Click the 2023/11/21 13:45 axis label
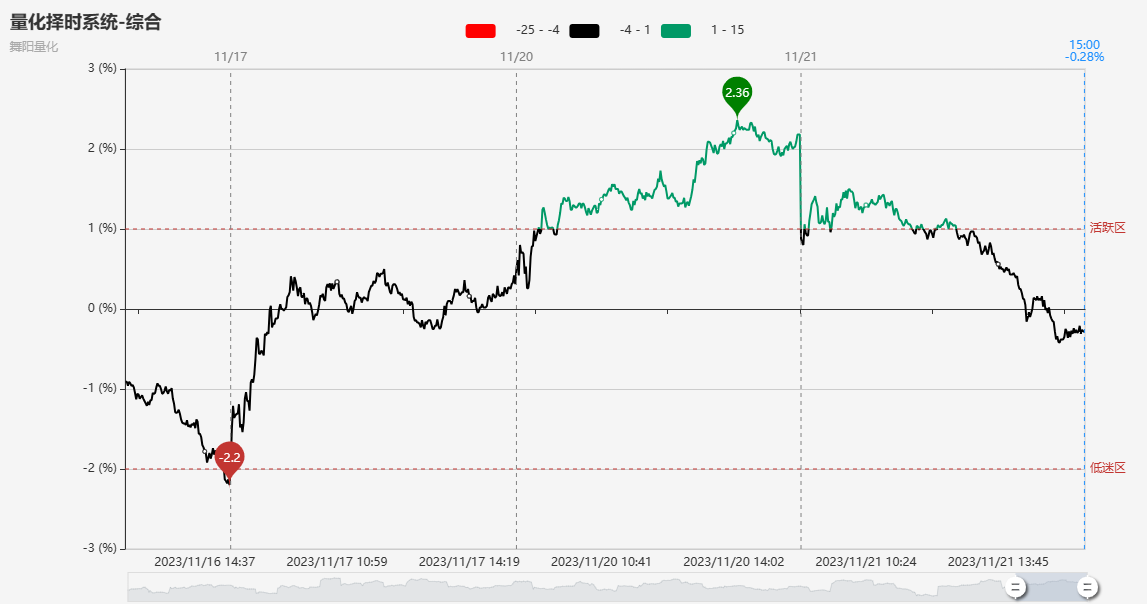Screen dimensions: 1147x604 [x=999, y=562]
